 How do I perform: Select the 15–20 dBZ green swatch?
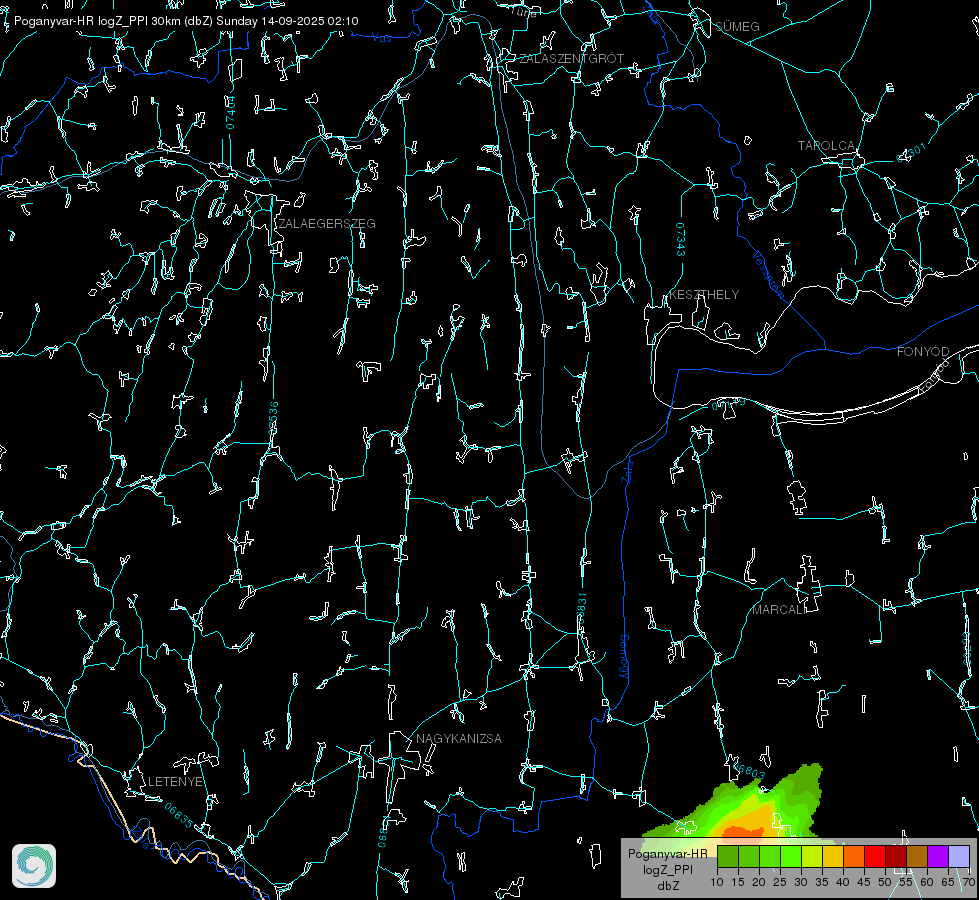point(749,856)
